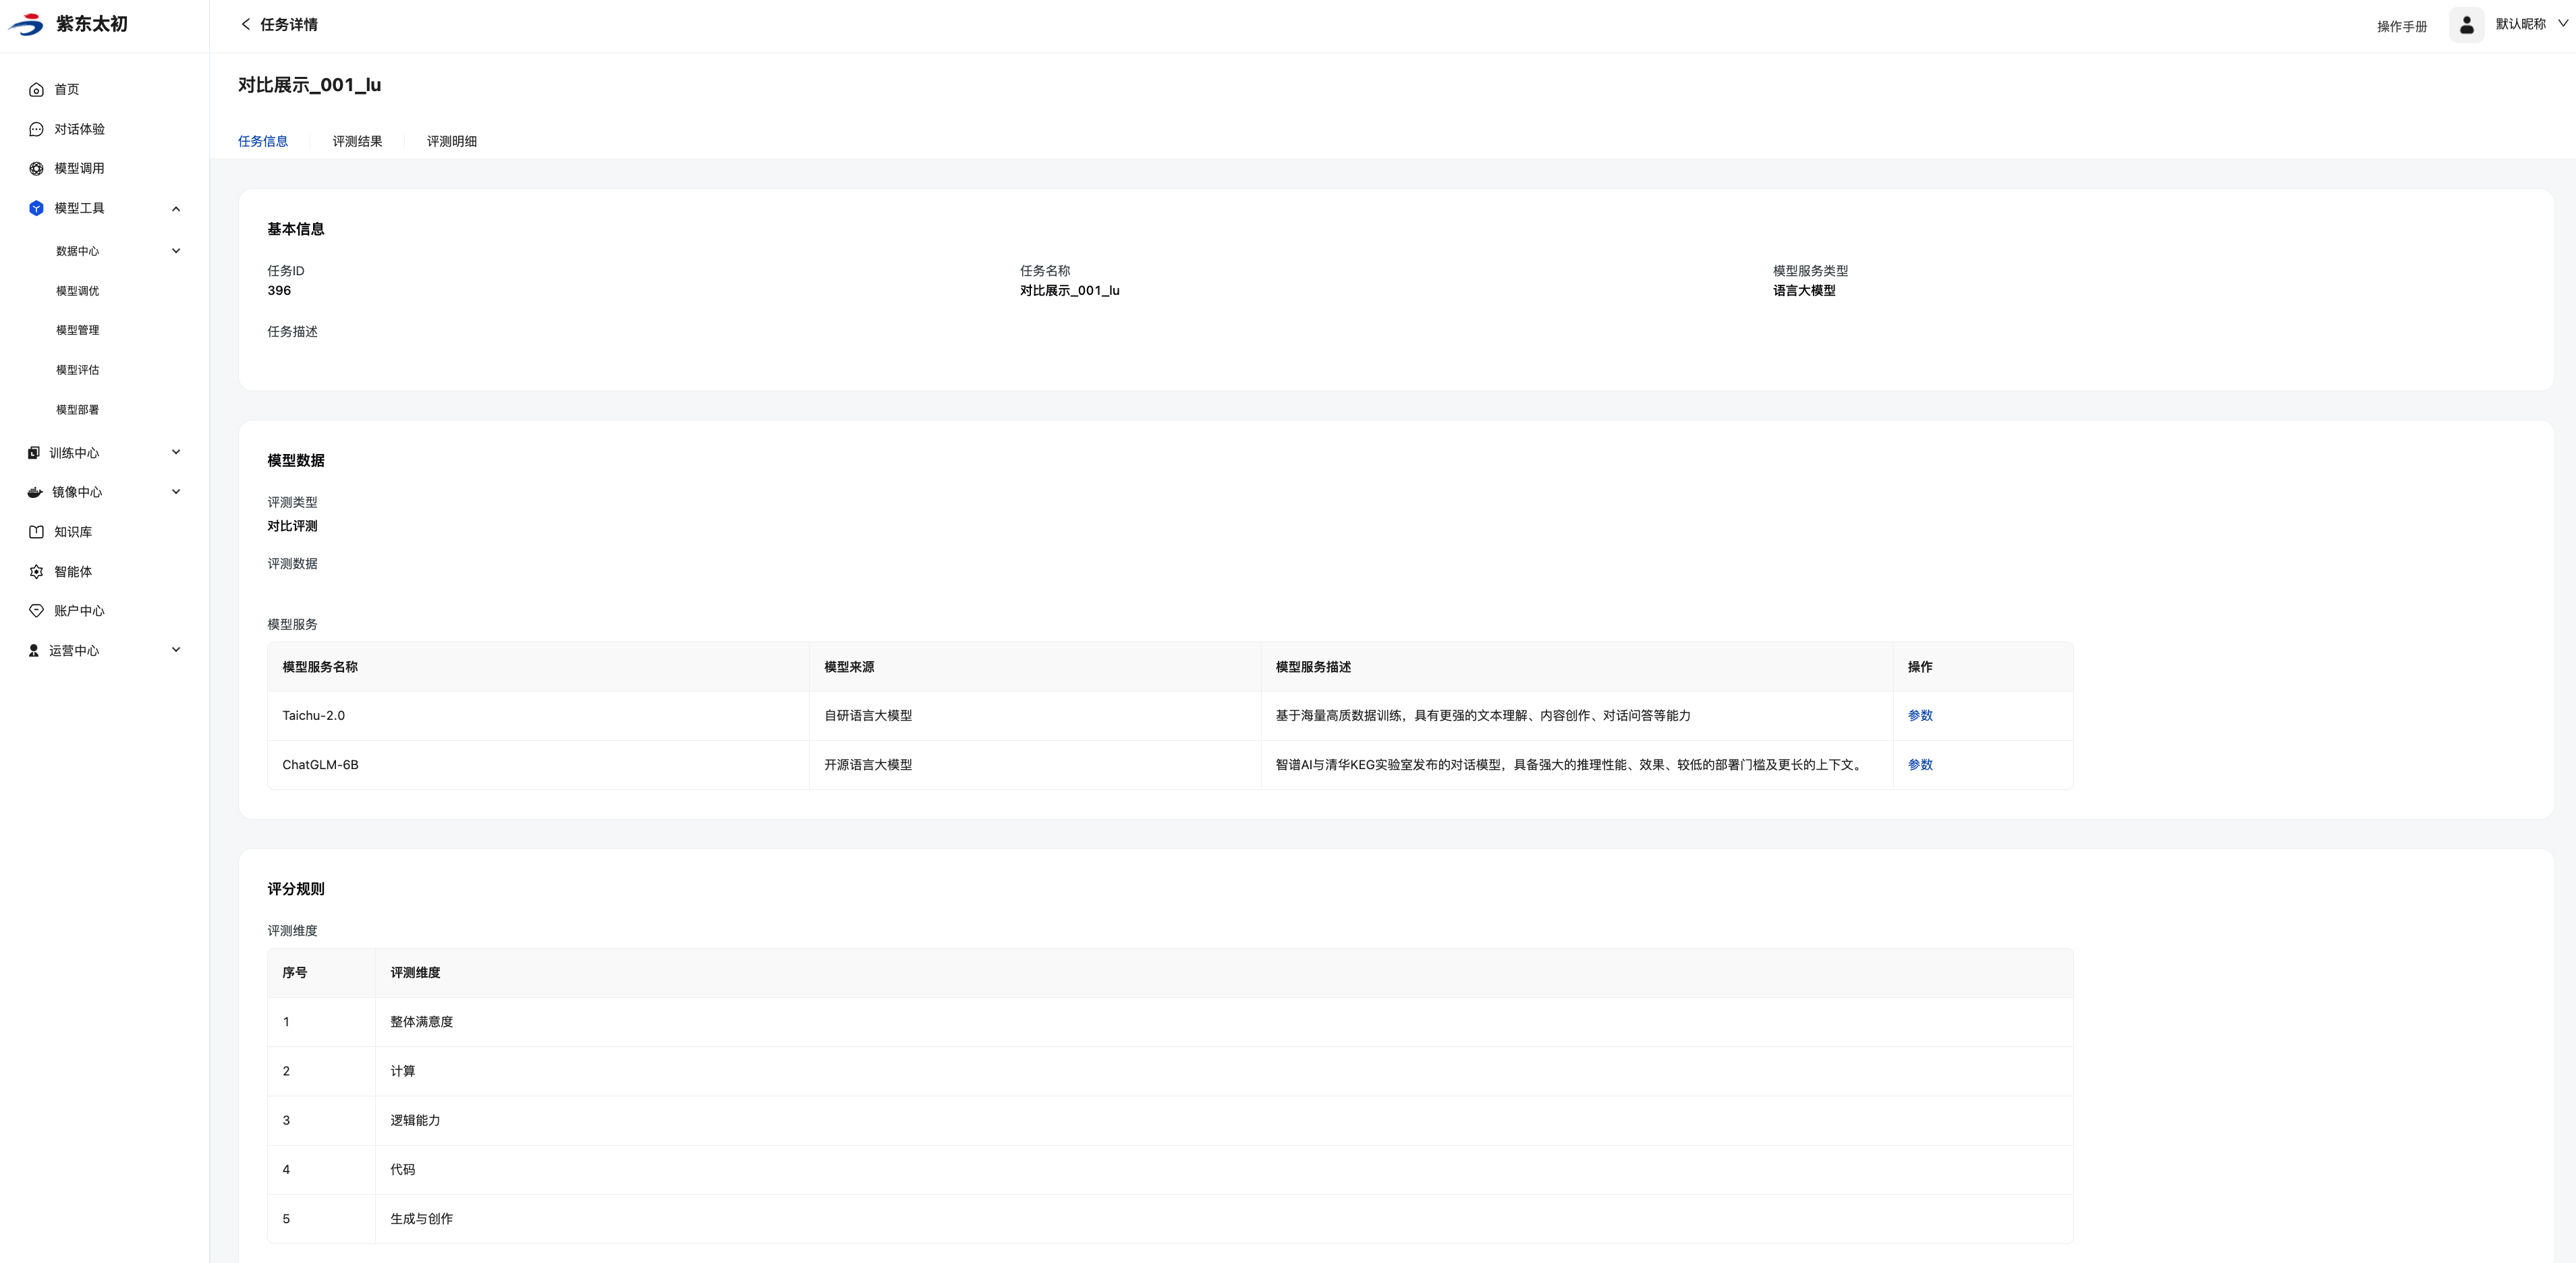Viewport: 2576px width, 1263px height.
Task: Open 参数 link for ChatGLM-6B
Action: click(1919, 765)
